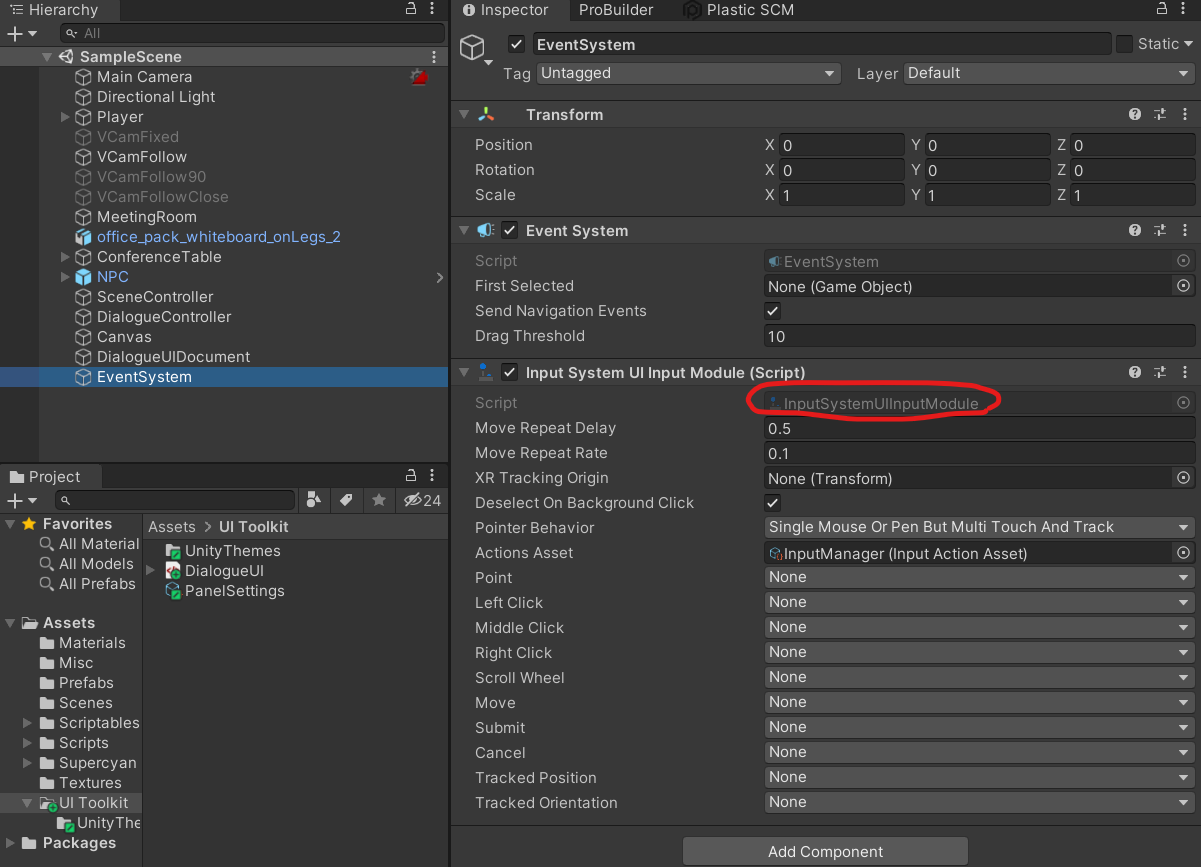Open Transform component help reference
Viewport: 1201px width, 867px height.
point(1135,115)
